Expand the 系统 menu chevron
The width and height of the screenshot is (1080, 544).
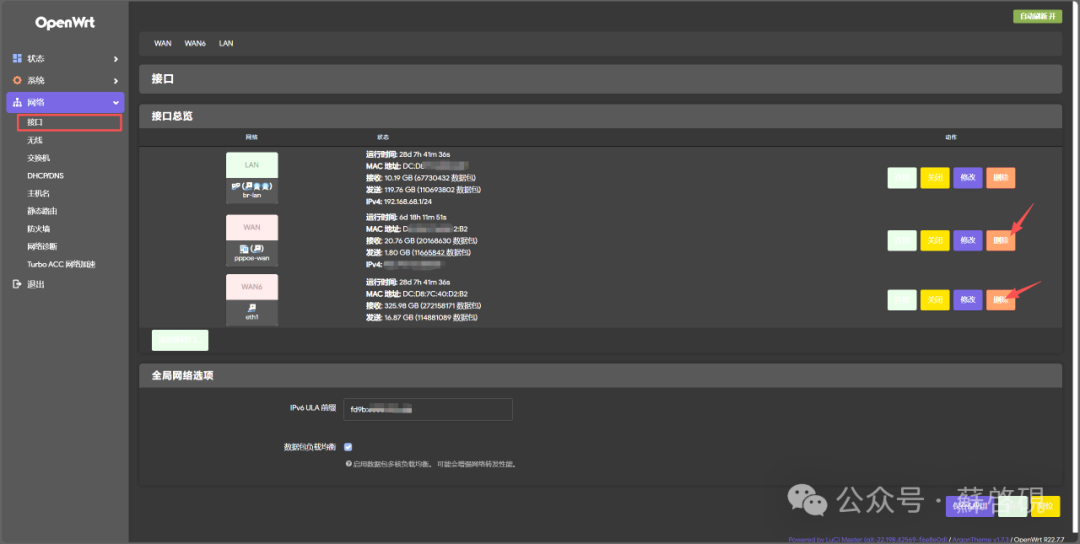(116, 81)
